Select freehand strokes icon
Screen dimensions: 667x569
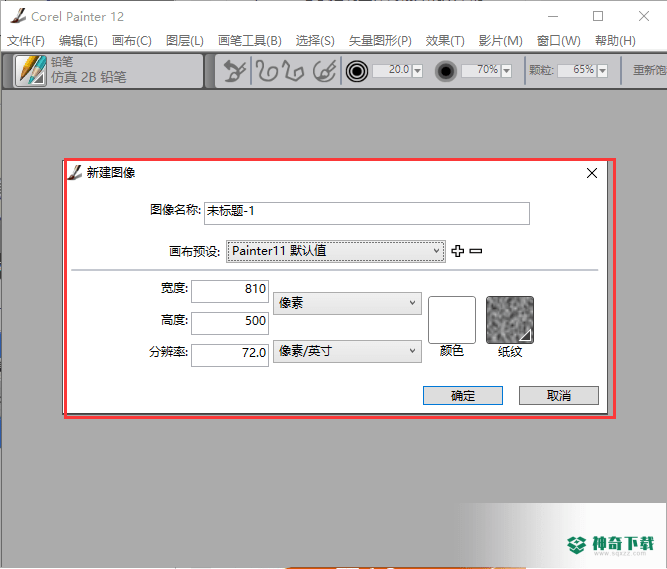(266, 71)
